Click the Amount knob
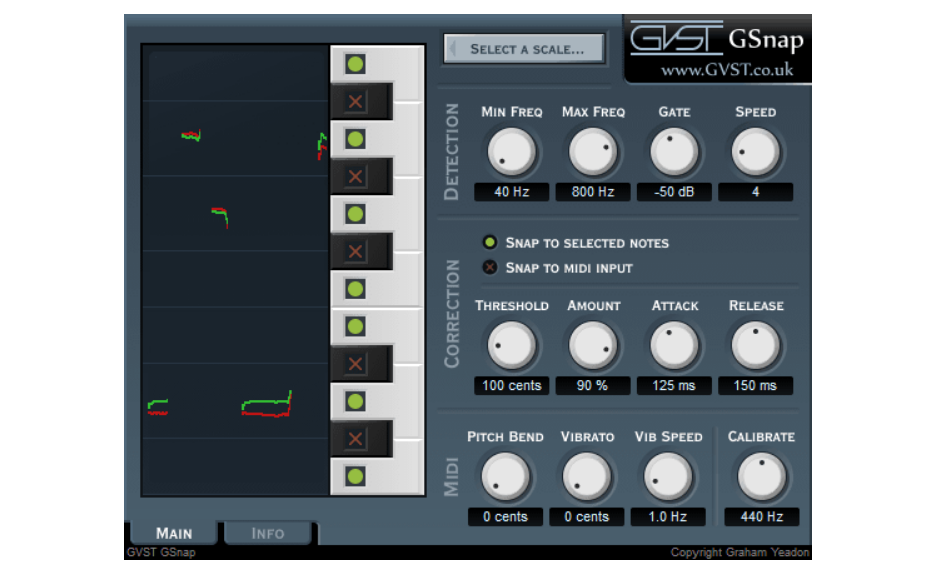Viewport: 930px width, 577px height. coord(593,346)
